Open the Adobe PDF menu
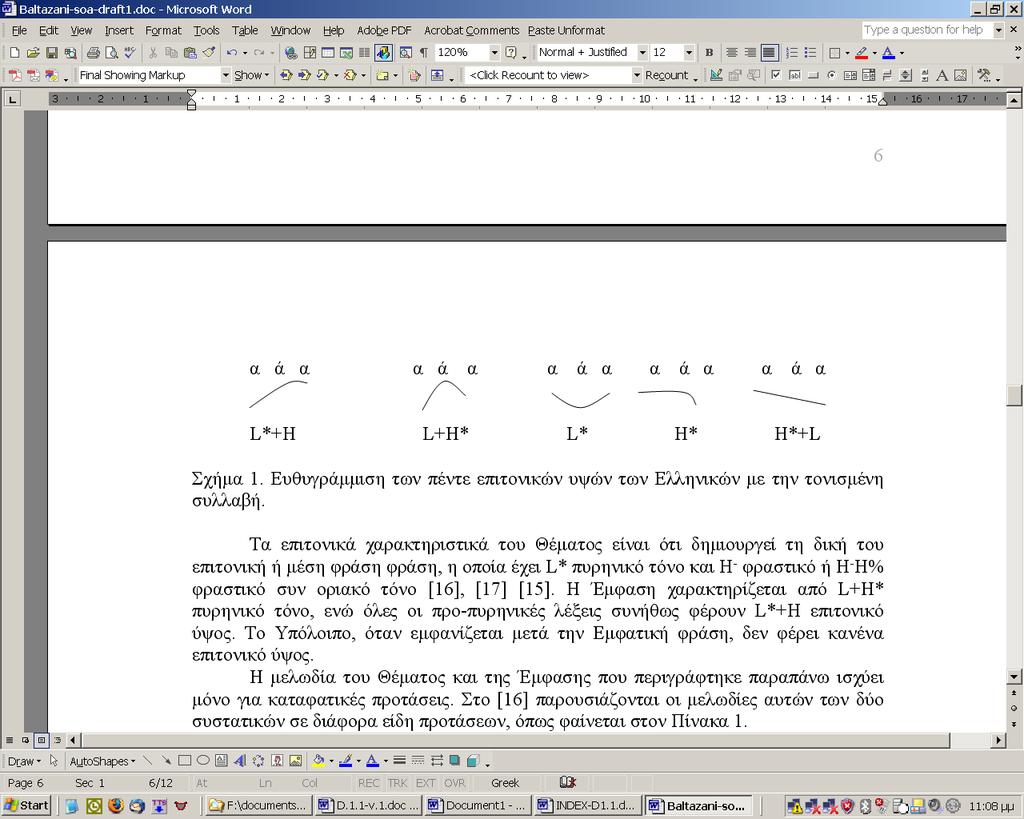The image size is (1024, 819). [384, 31]
